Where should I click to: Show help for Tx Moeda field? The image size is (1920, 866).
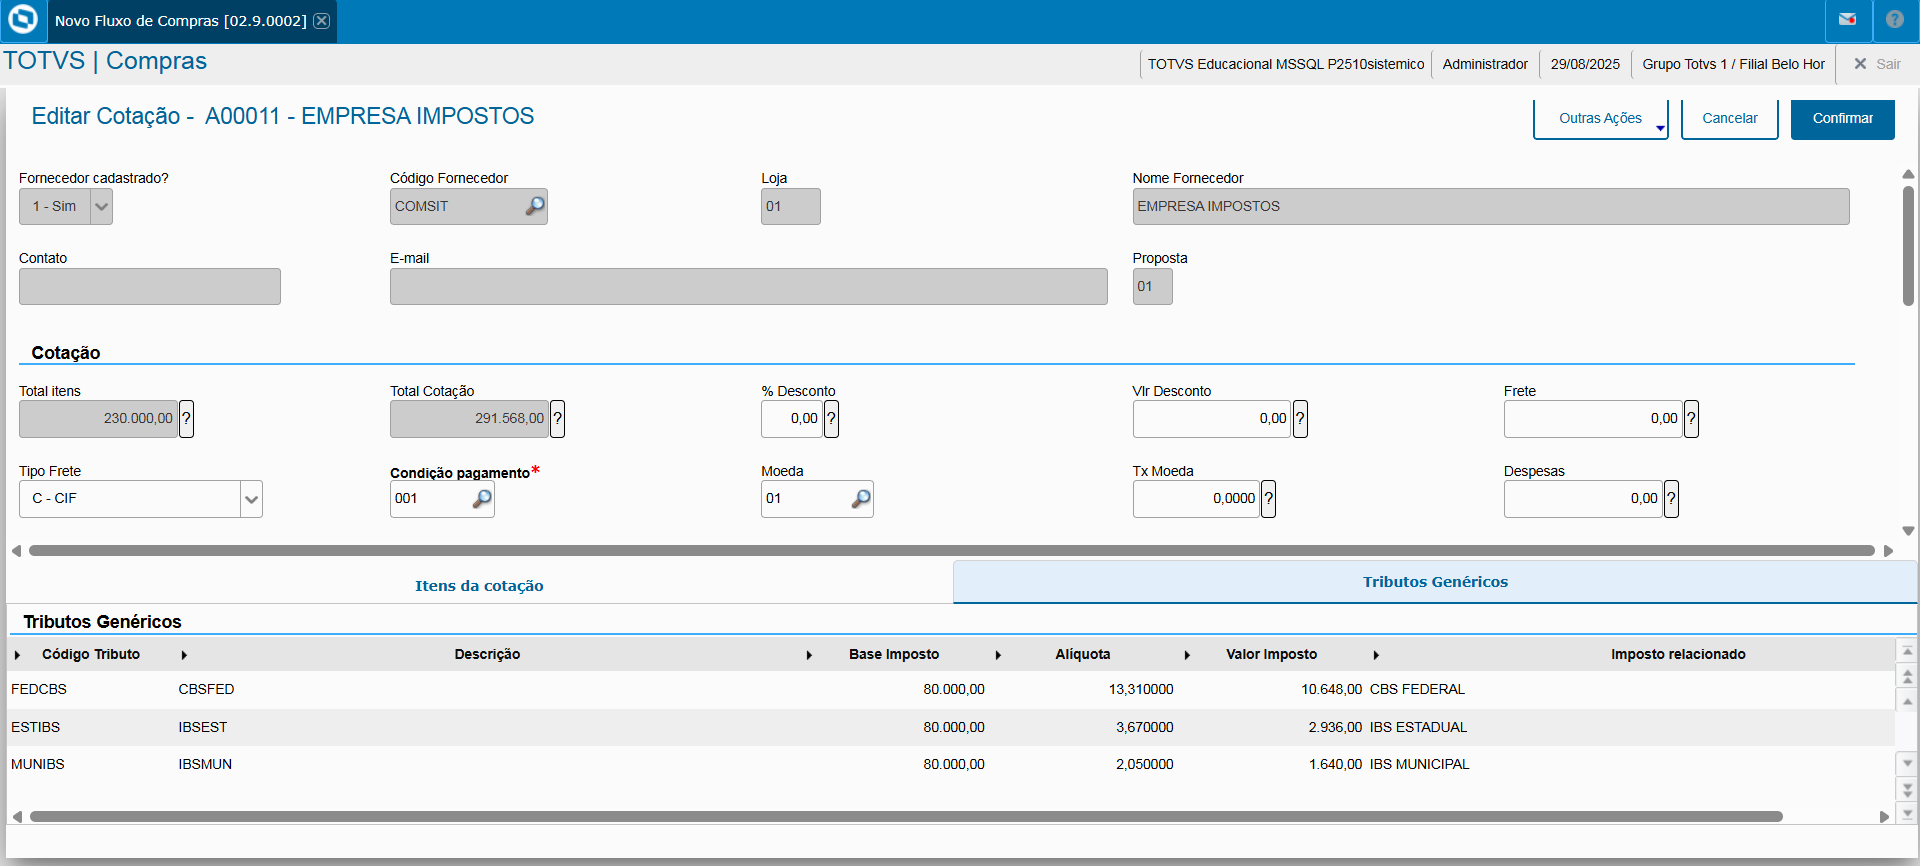click(1268, 499)
